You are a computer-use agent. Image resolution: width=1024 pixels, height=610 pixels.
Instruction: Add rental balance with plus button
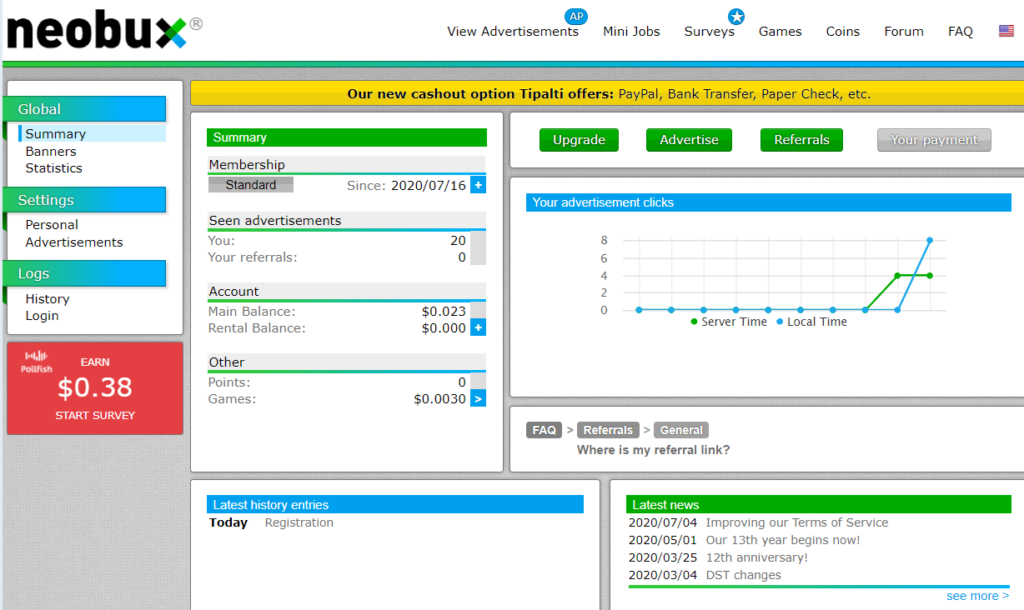(478, 327)
